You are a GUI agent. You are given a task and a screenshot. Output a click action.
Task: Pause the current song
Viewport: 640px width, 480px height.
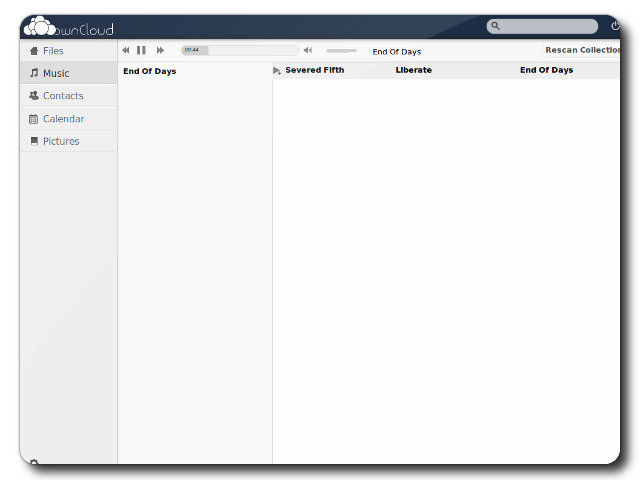[142, 50]
